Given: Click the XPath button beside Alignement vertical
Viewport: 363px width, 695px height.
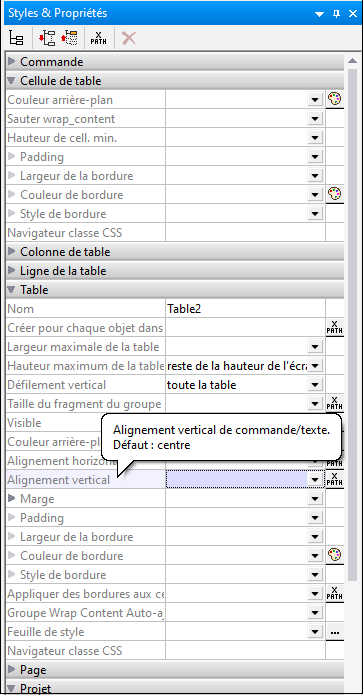Looking at the screenshot, I should coord(335,480).
